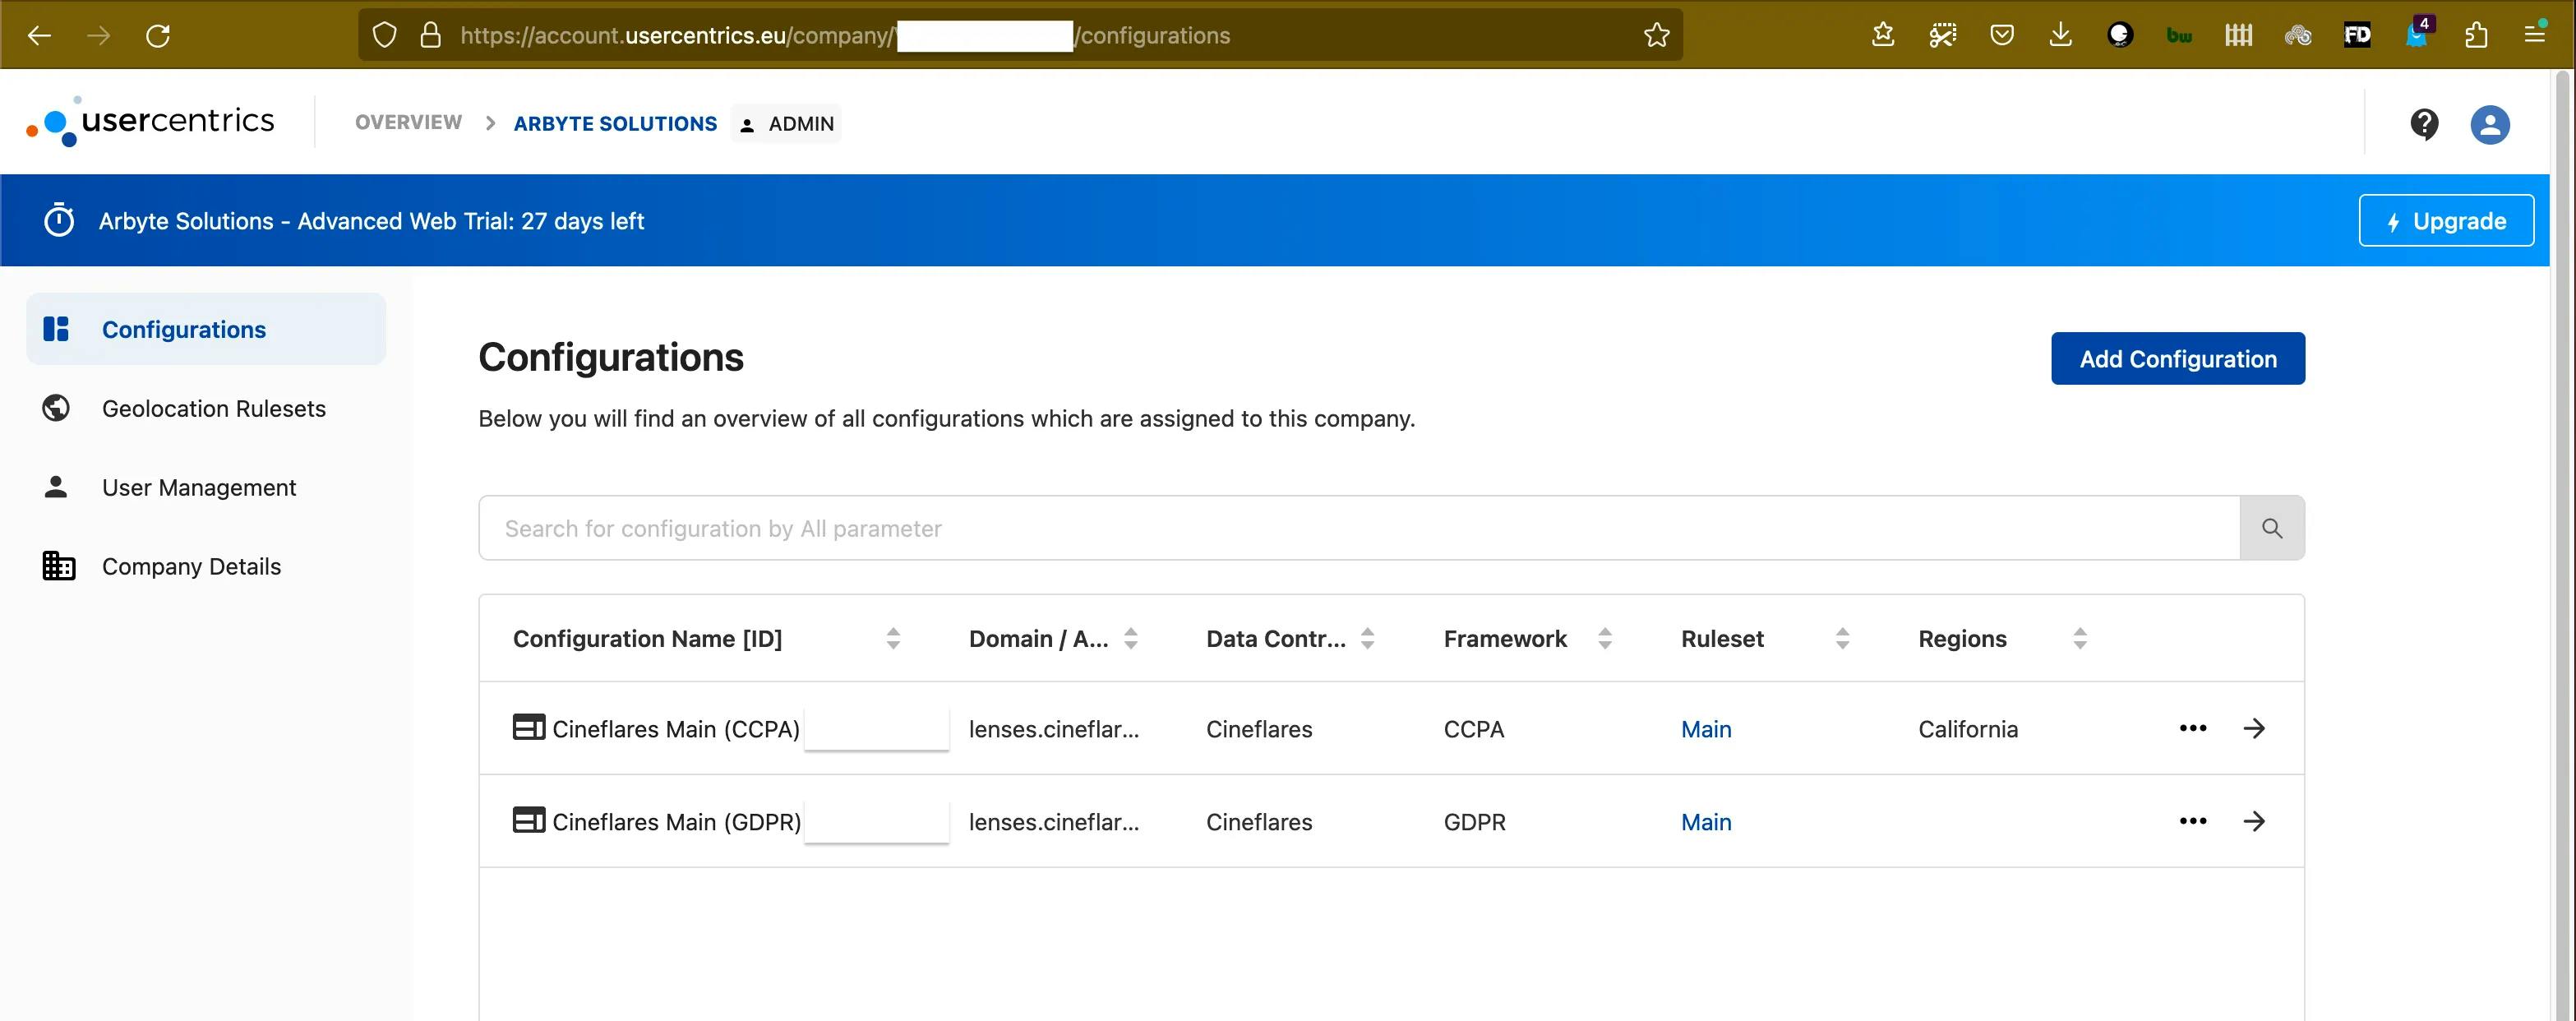
Task: Open three-dot menu for Cineflares Main (CCPA)
Action: click(2192, 728)
